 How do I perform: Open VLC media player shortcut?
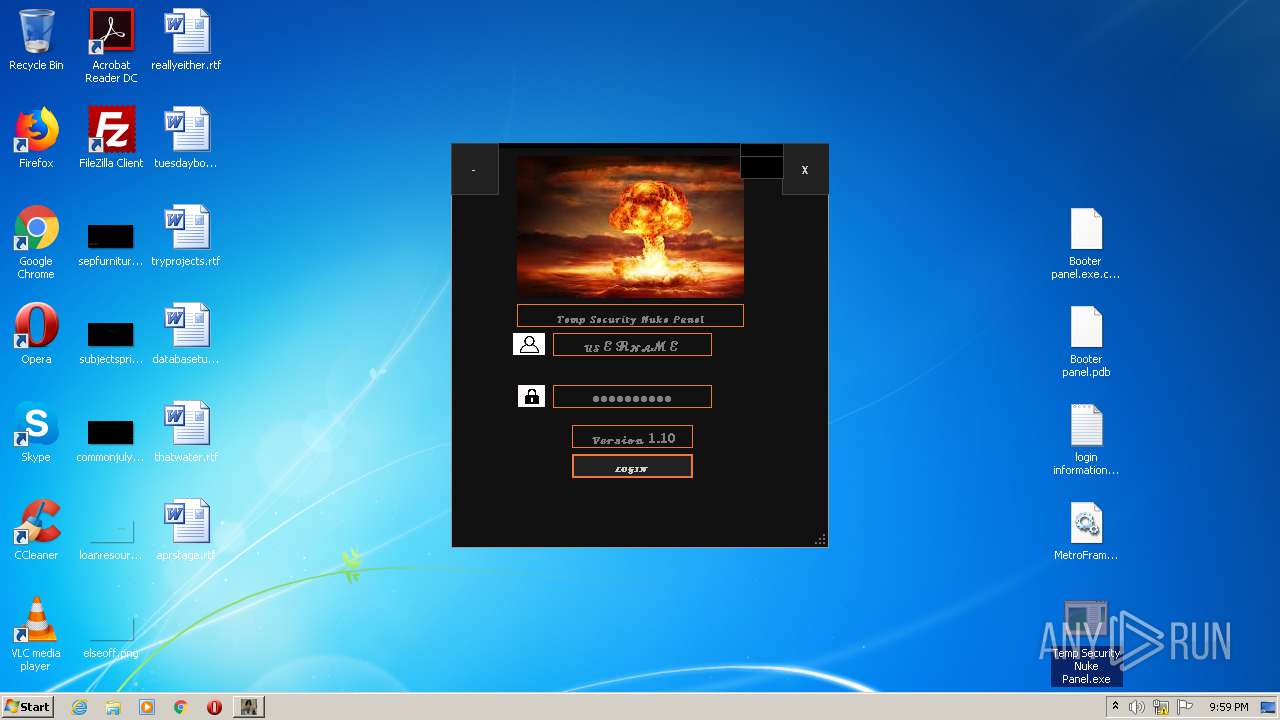click(36, 634)
